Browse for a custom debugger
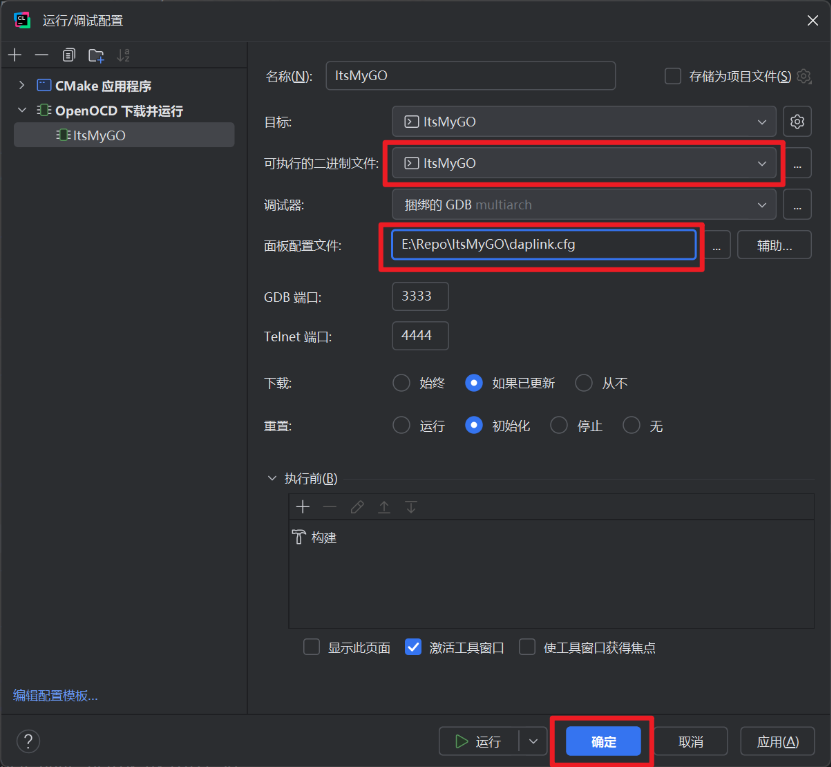This screenshot has width=831, height=767. (x=797, y=205)
